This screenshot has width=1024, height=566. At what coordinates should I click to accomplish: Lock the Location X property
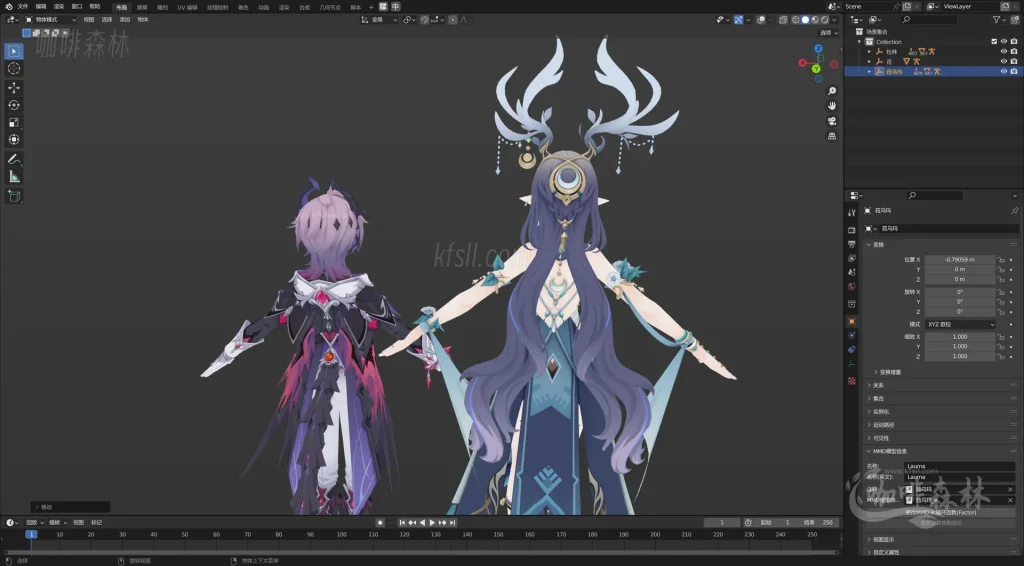click(1000, 260)
